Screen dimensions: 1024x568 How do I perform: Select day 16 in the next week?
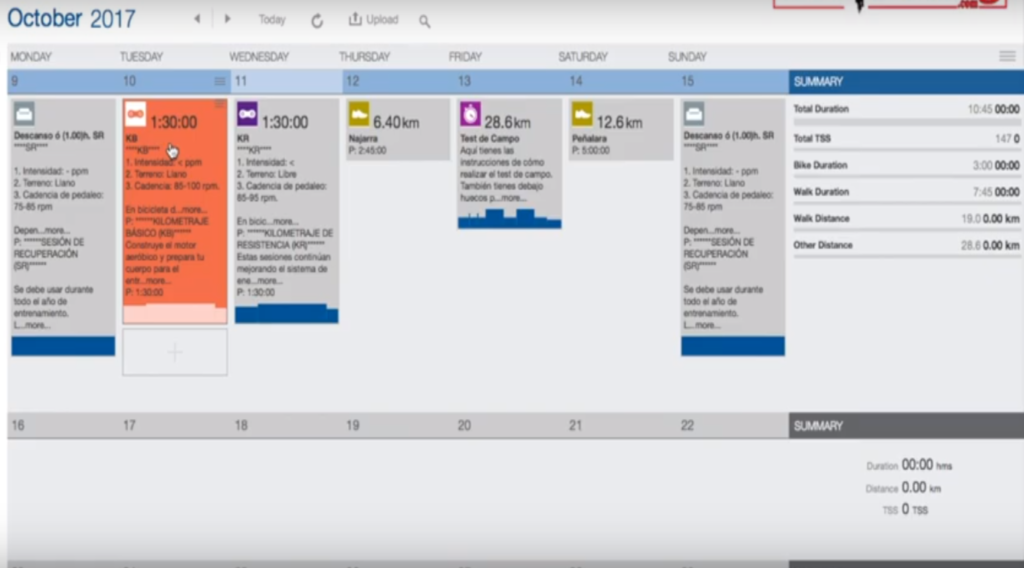point(63,426)
